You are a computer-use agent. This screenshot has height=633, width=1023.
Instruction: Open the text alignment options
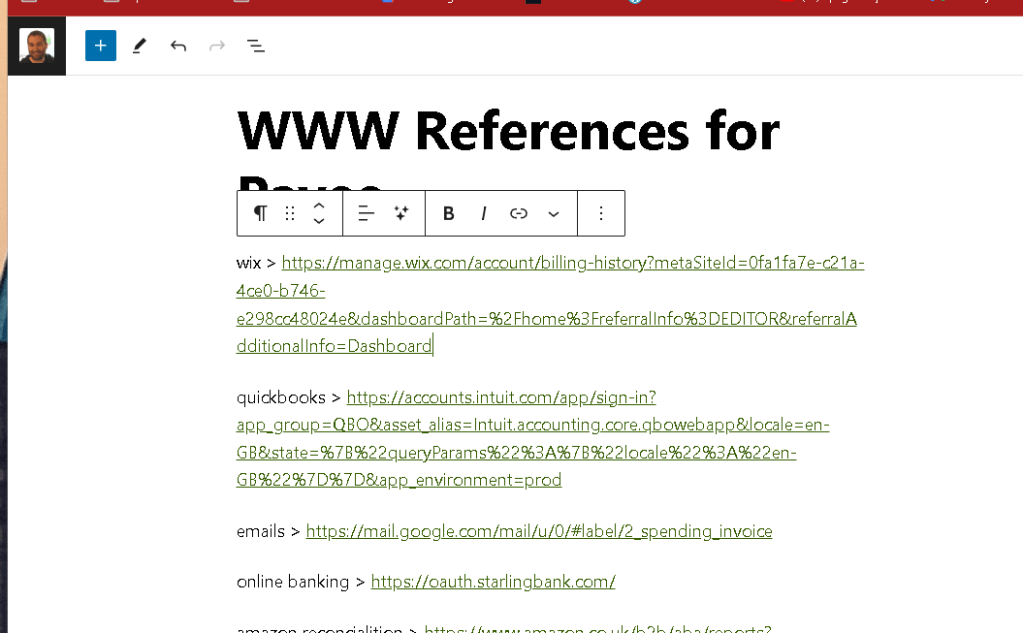[366, 213]
